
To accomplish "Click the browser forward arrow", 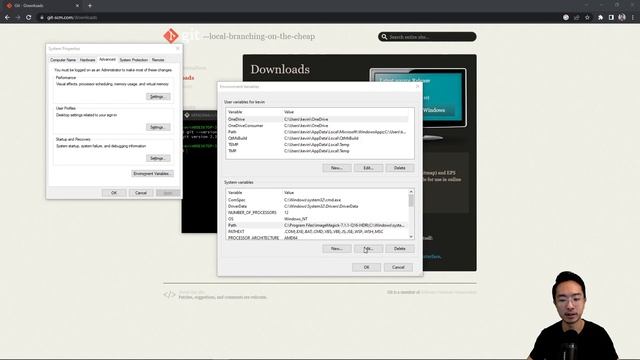I will coord(18,18).
